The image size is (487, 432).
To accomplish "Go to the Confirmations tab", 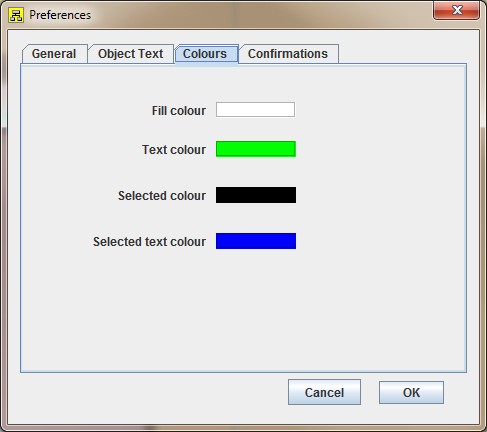I will click(x=288, y=54).
